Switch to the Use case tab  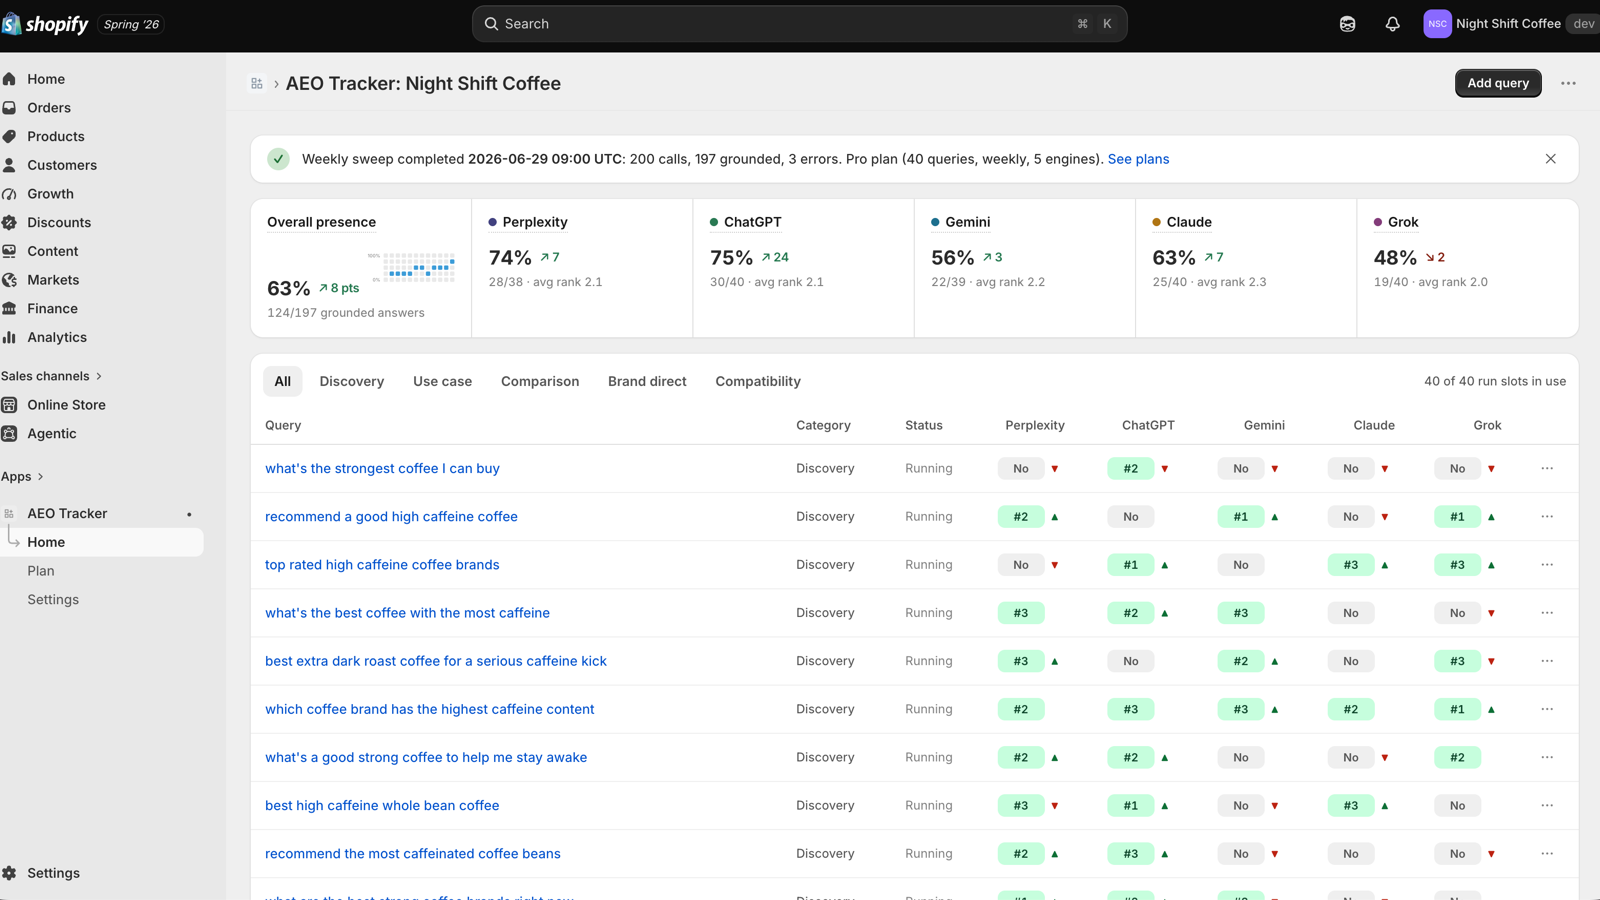(442, 381)
